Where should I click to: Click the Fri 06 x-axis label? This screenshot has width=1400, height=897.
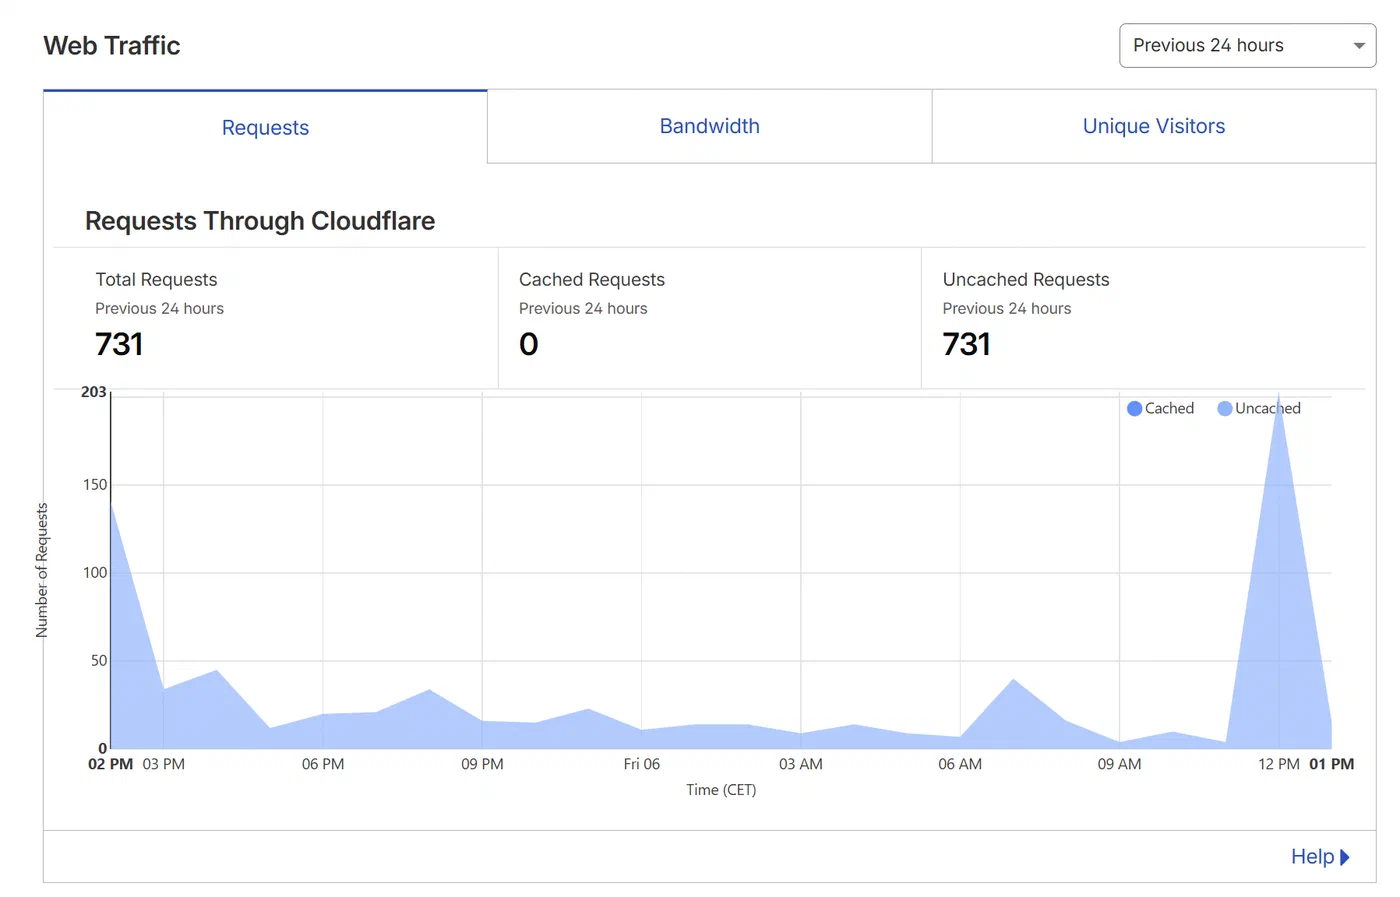[641, 764]
